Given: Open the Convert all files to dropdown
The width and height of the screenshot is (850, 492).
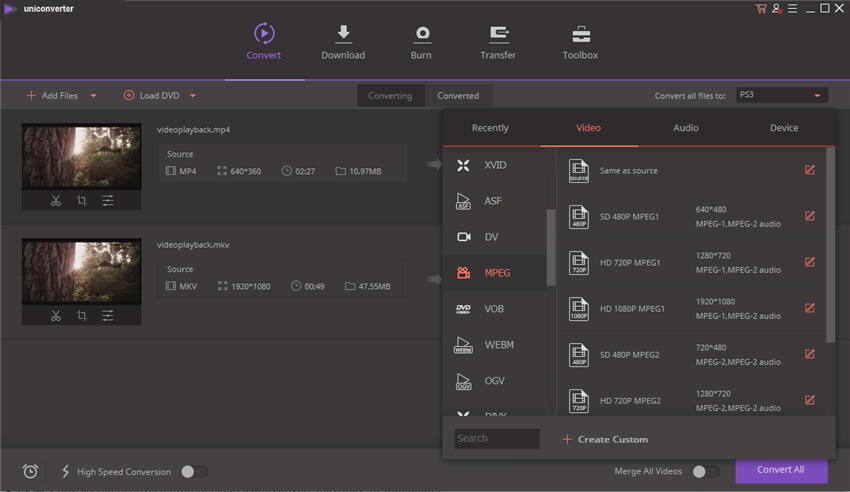Looking at the screenshot, I should (782, 95).
